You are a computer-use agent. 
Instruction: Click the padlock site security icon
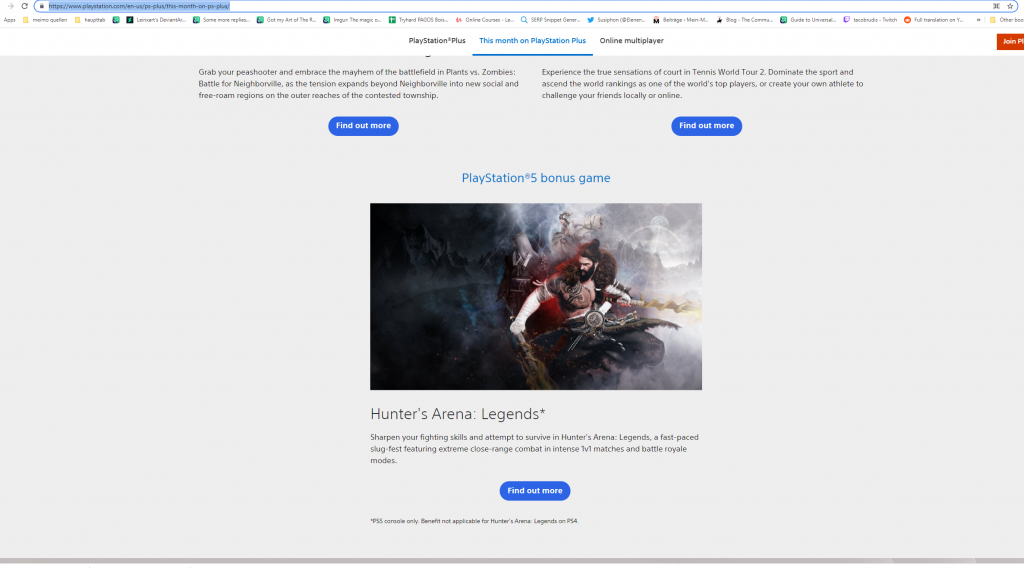point(42,6)
